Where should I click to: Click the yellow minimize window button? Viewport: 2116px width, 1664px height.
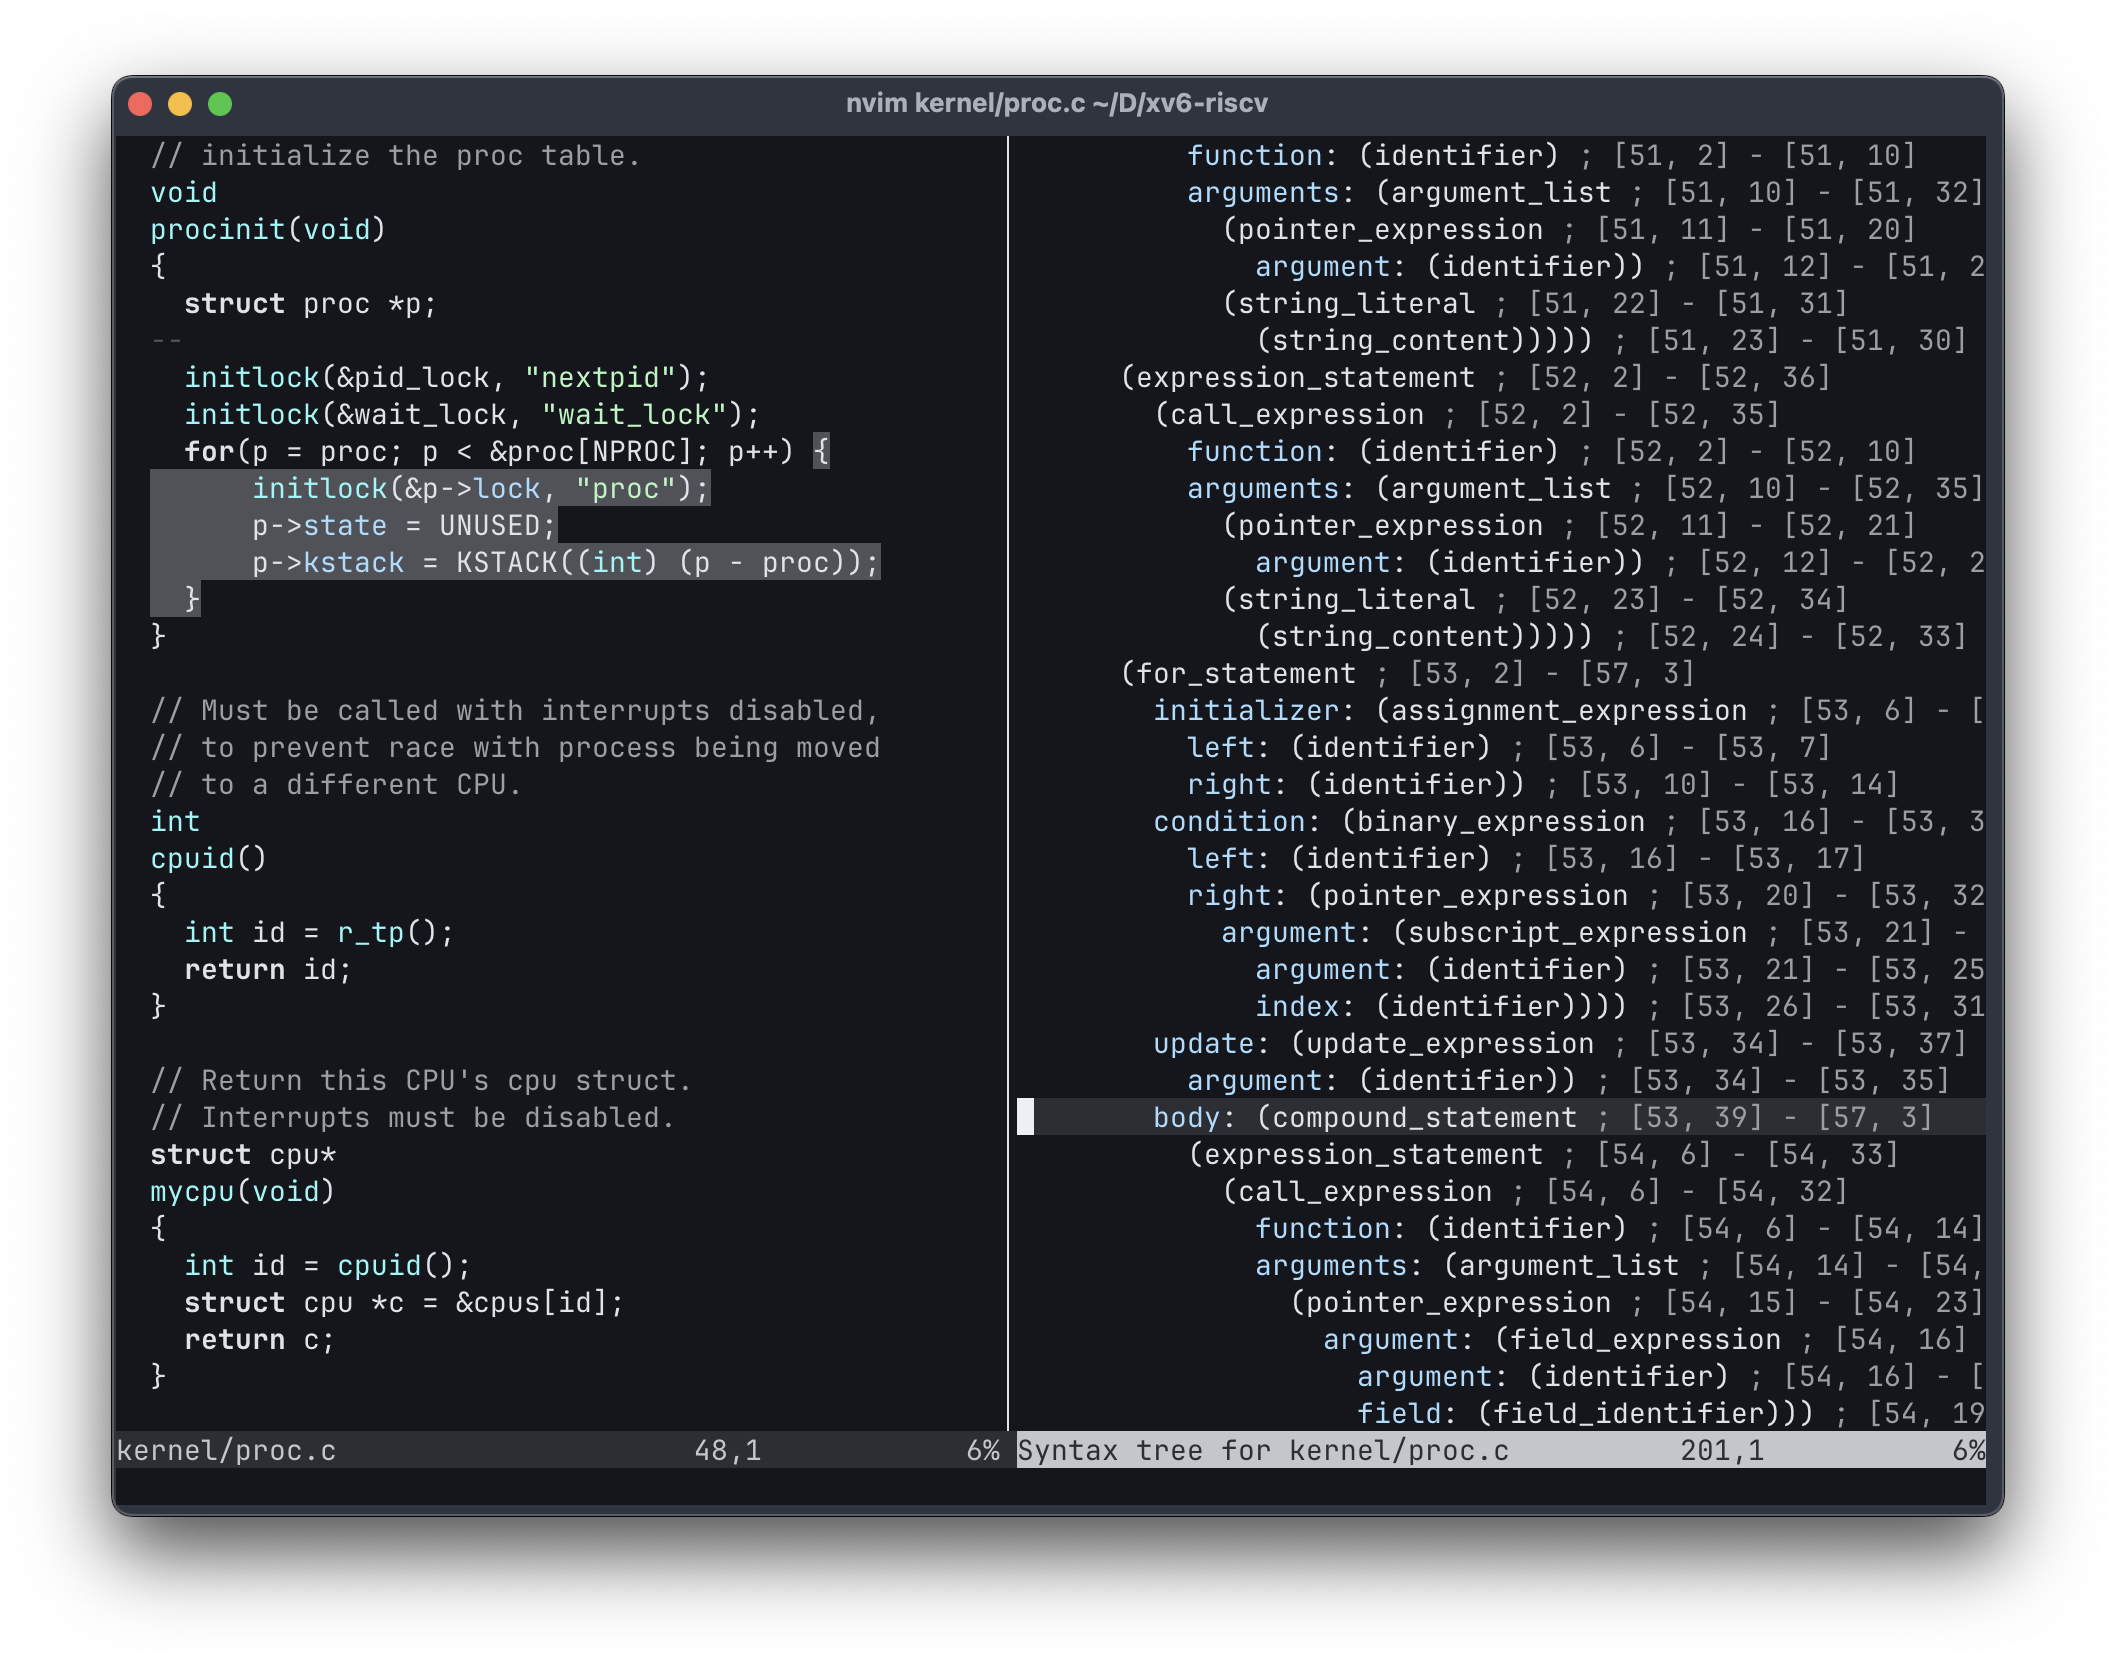coord(180,102)
